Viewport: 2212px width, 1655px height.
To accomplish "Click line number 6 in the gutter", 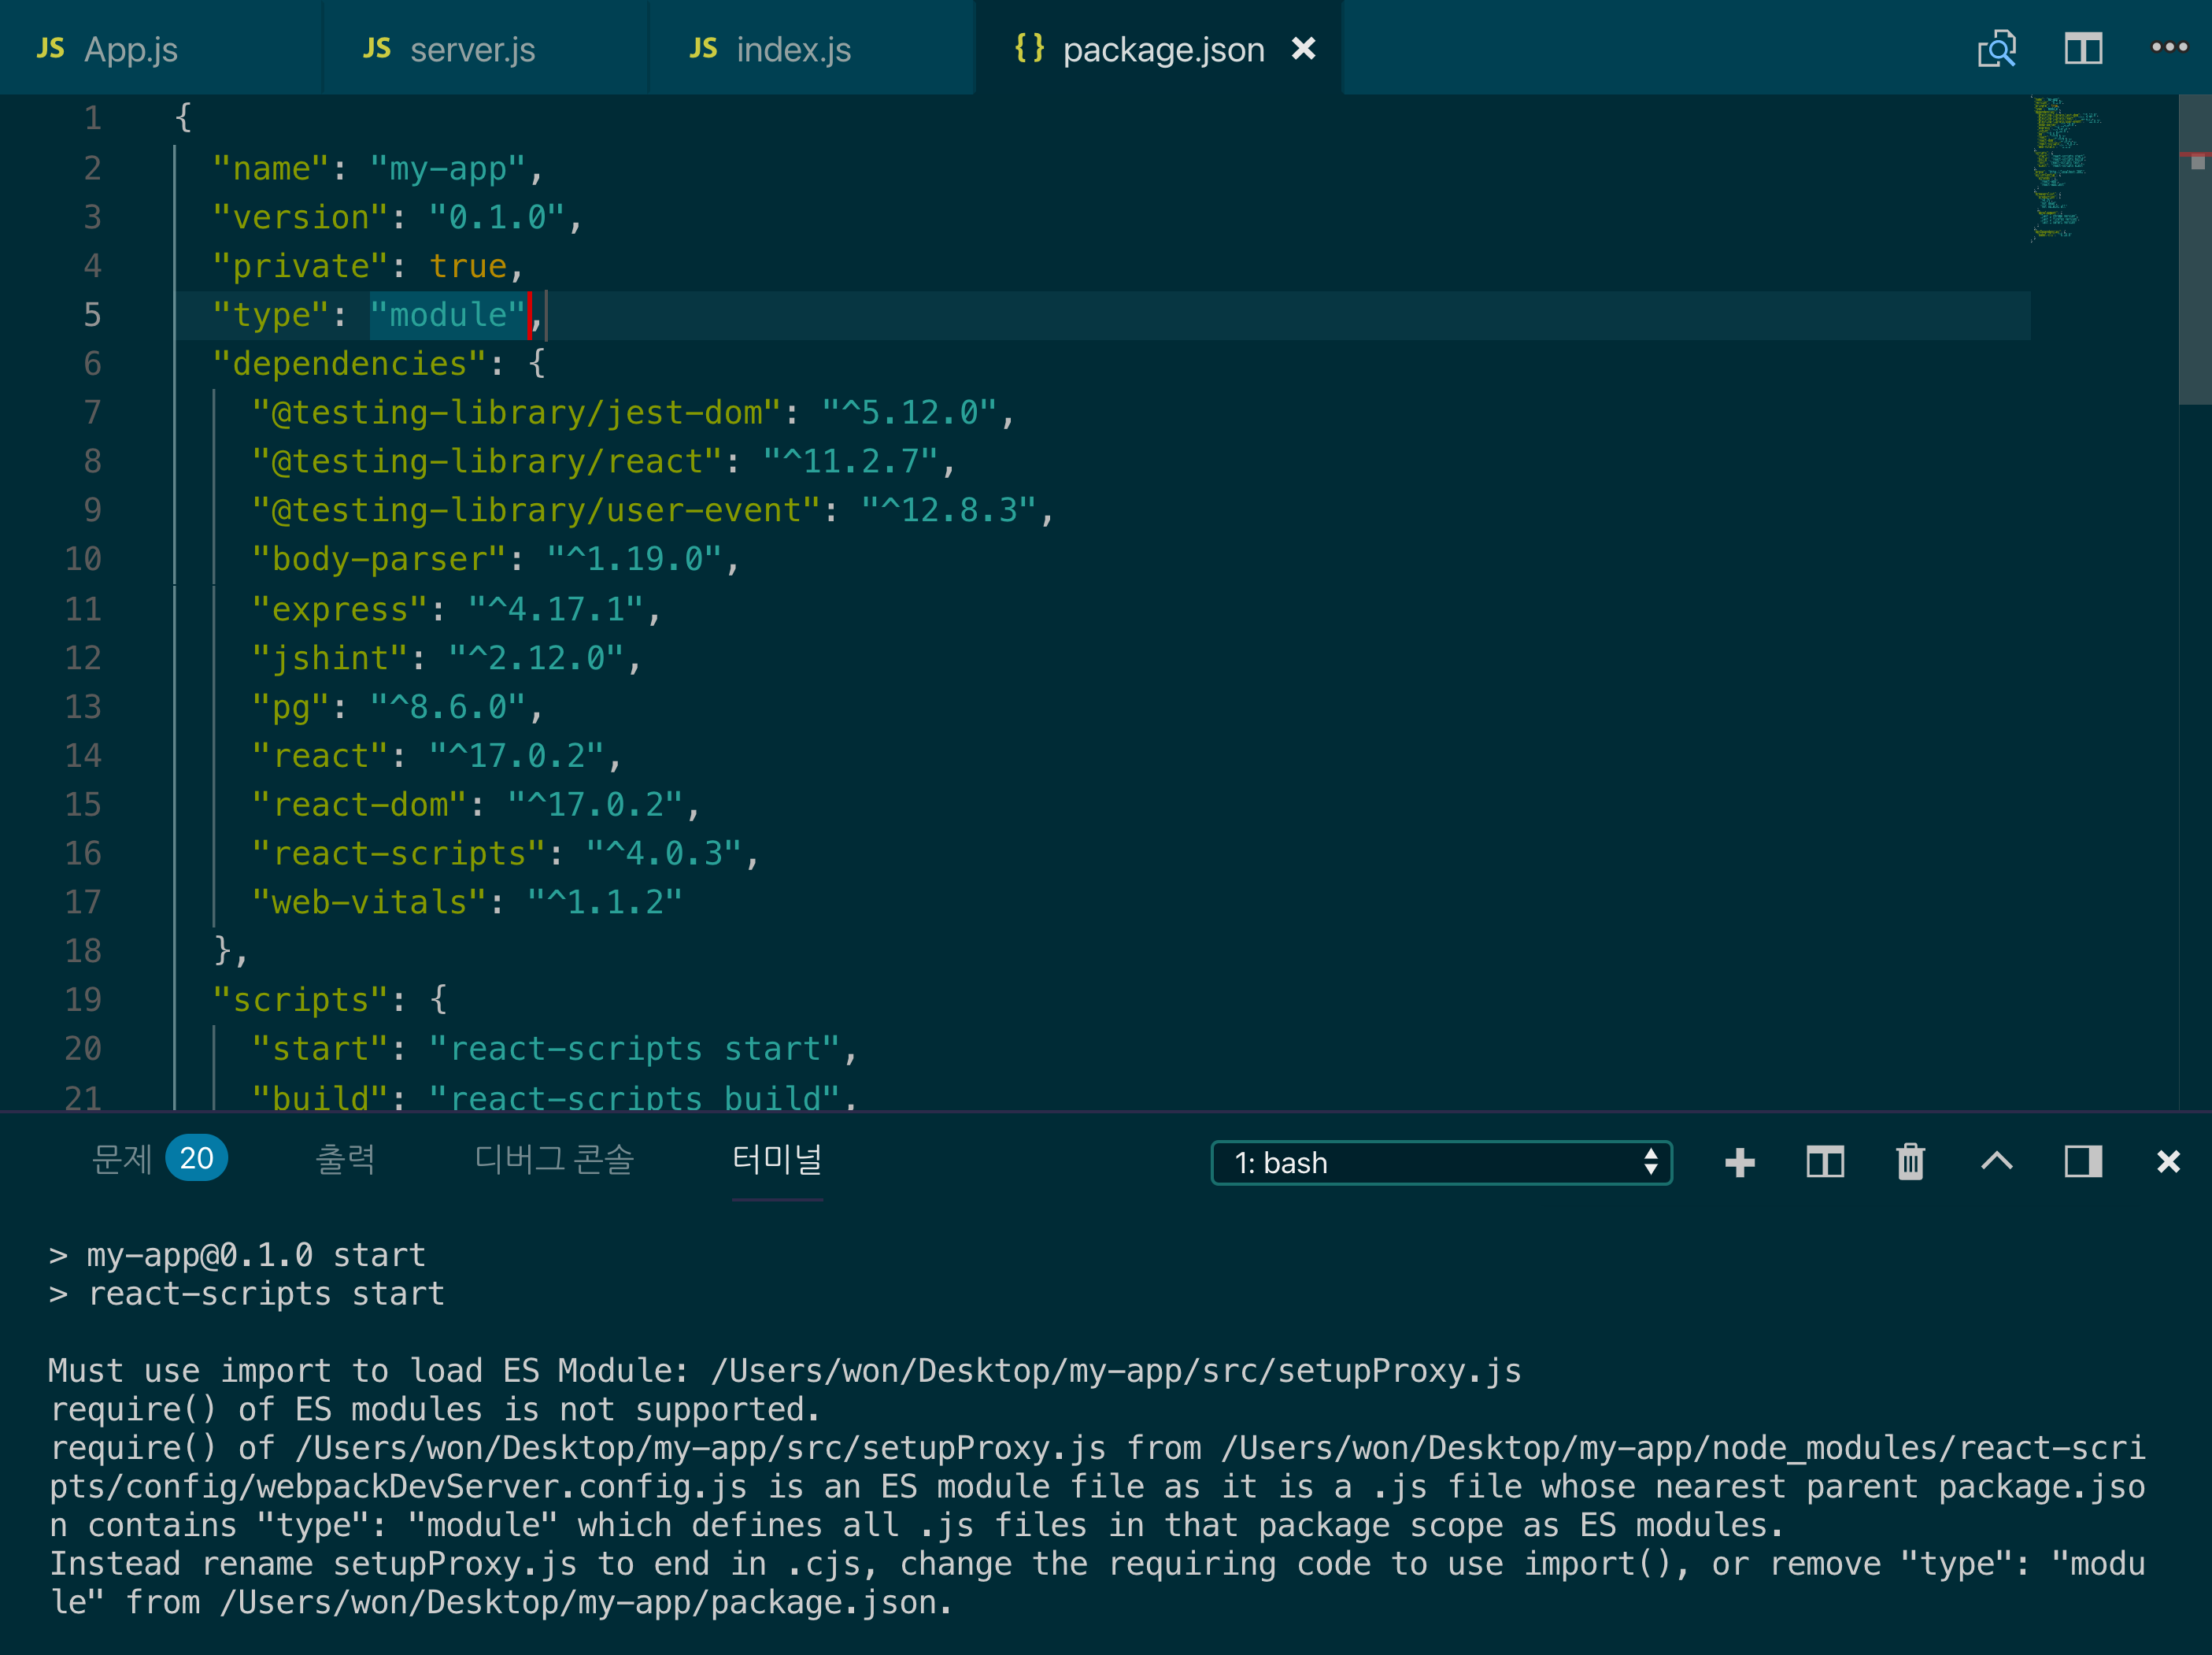I will pyautogui.click(x=92, y=363).
